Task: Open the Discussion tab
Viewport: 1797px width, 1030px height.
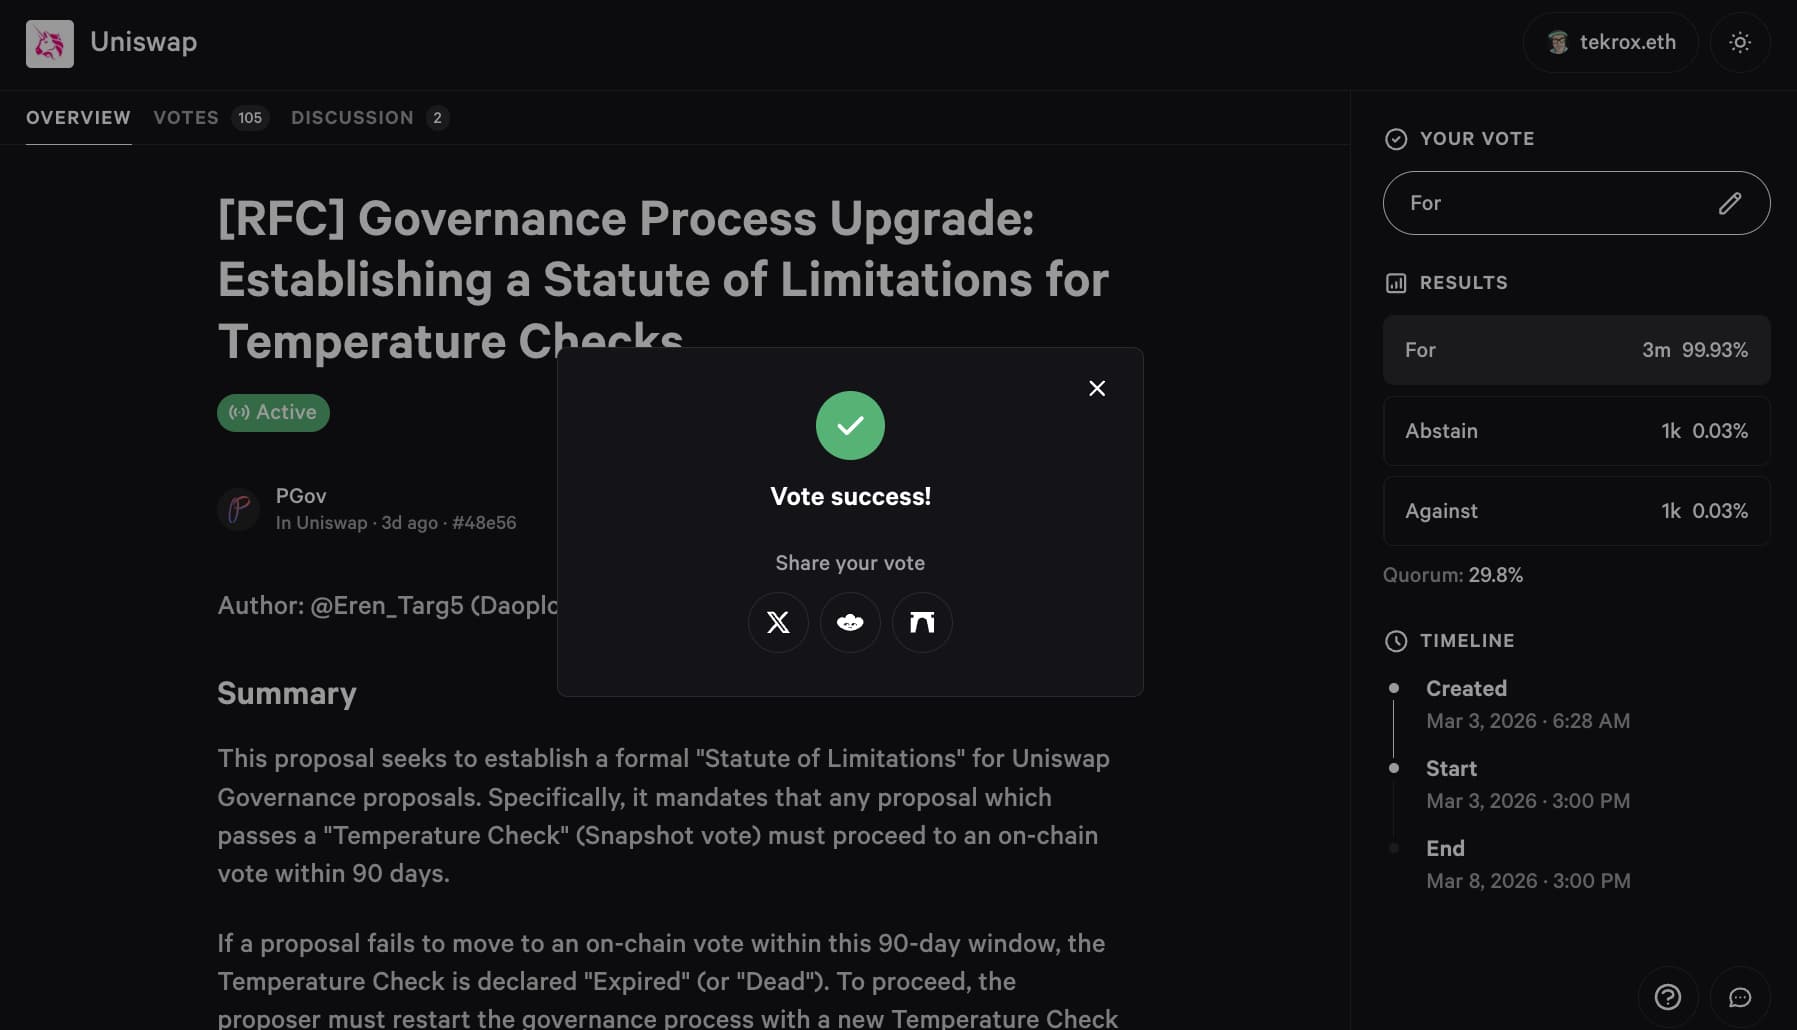Action: (x=352, y=118)
